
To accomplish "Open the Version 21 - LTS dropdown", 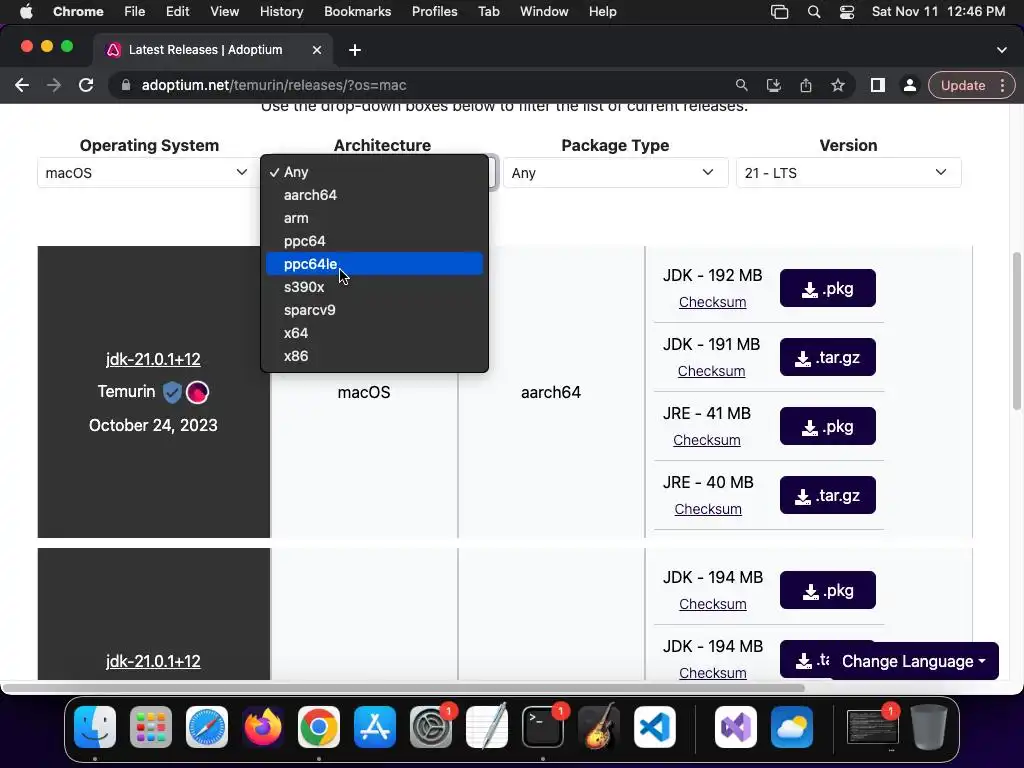I will click(x=848, y=173).
